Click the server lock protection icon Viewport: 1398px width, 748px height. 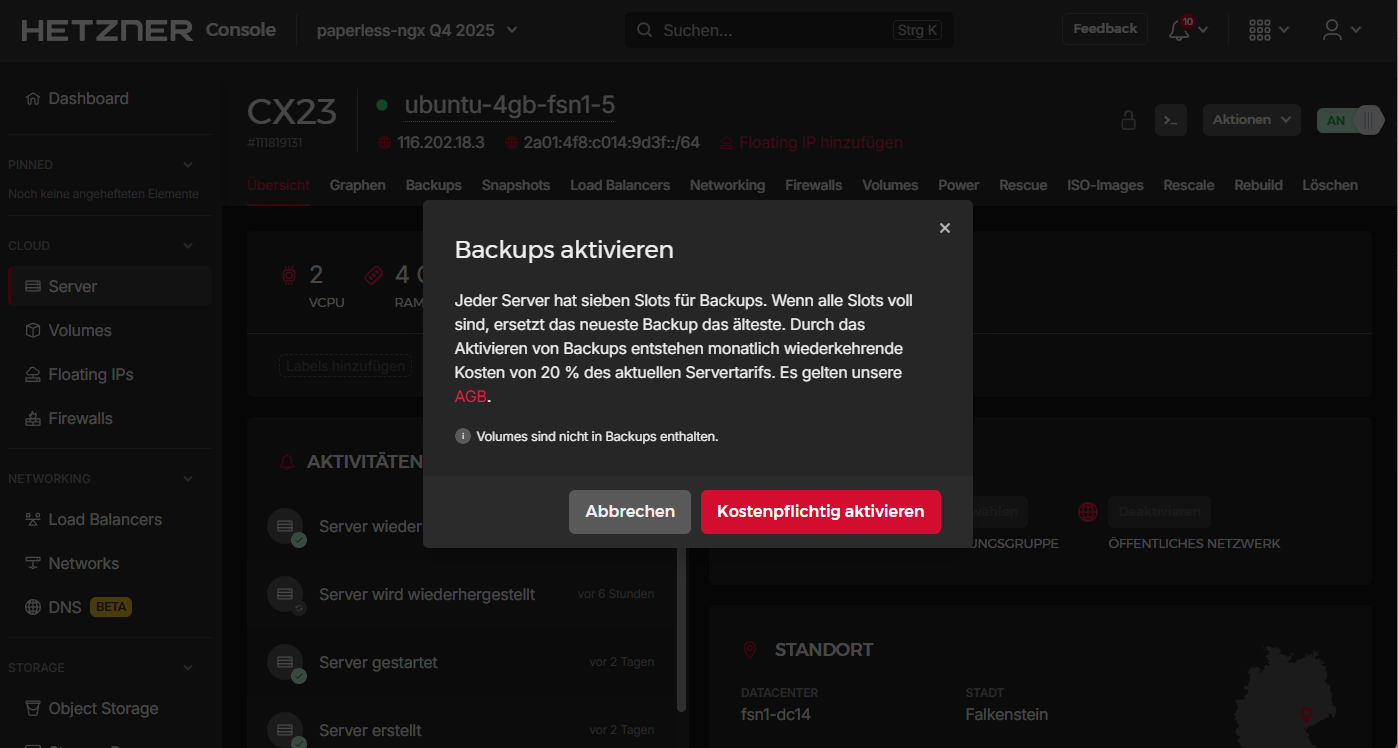[1128, 120]
